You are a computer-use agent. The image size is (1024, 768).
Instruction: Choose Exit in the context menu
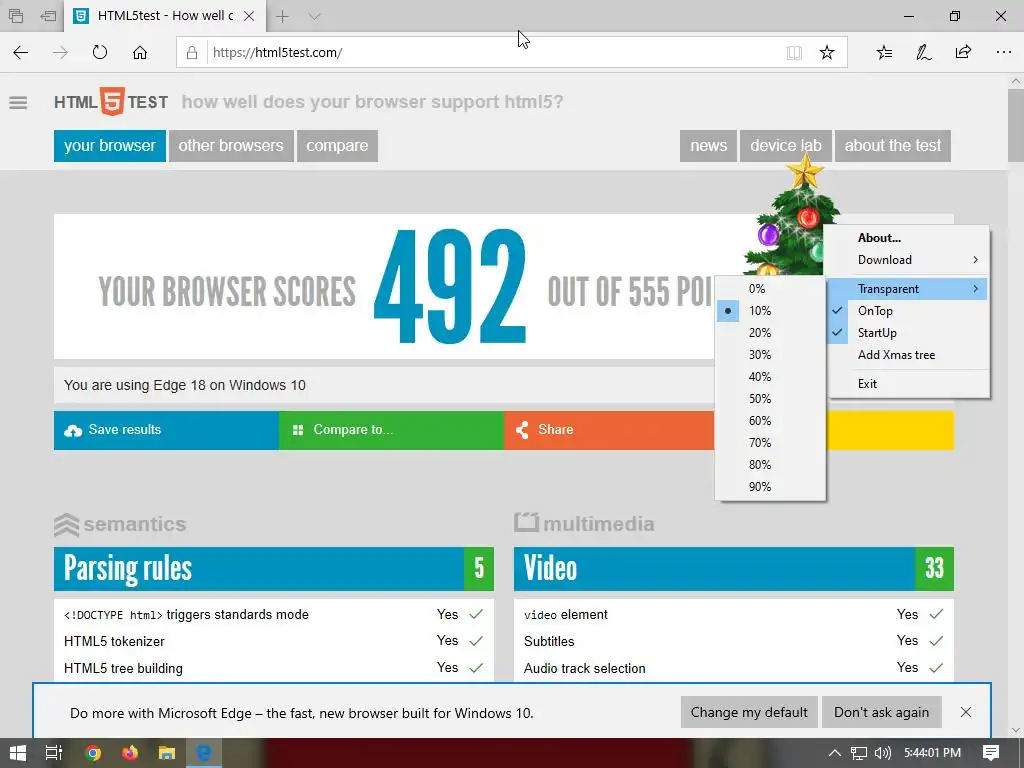[x=908, y=384]
